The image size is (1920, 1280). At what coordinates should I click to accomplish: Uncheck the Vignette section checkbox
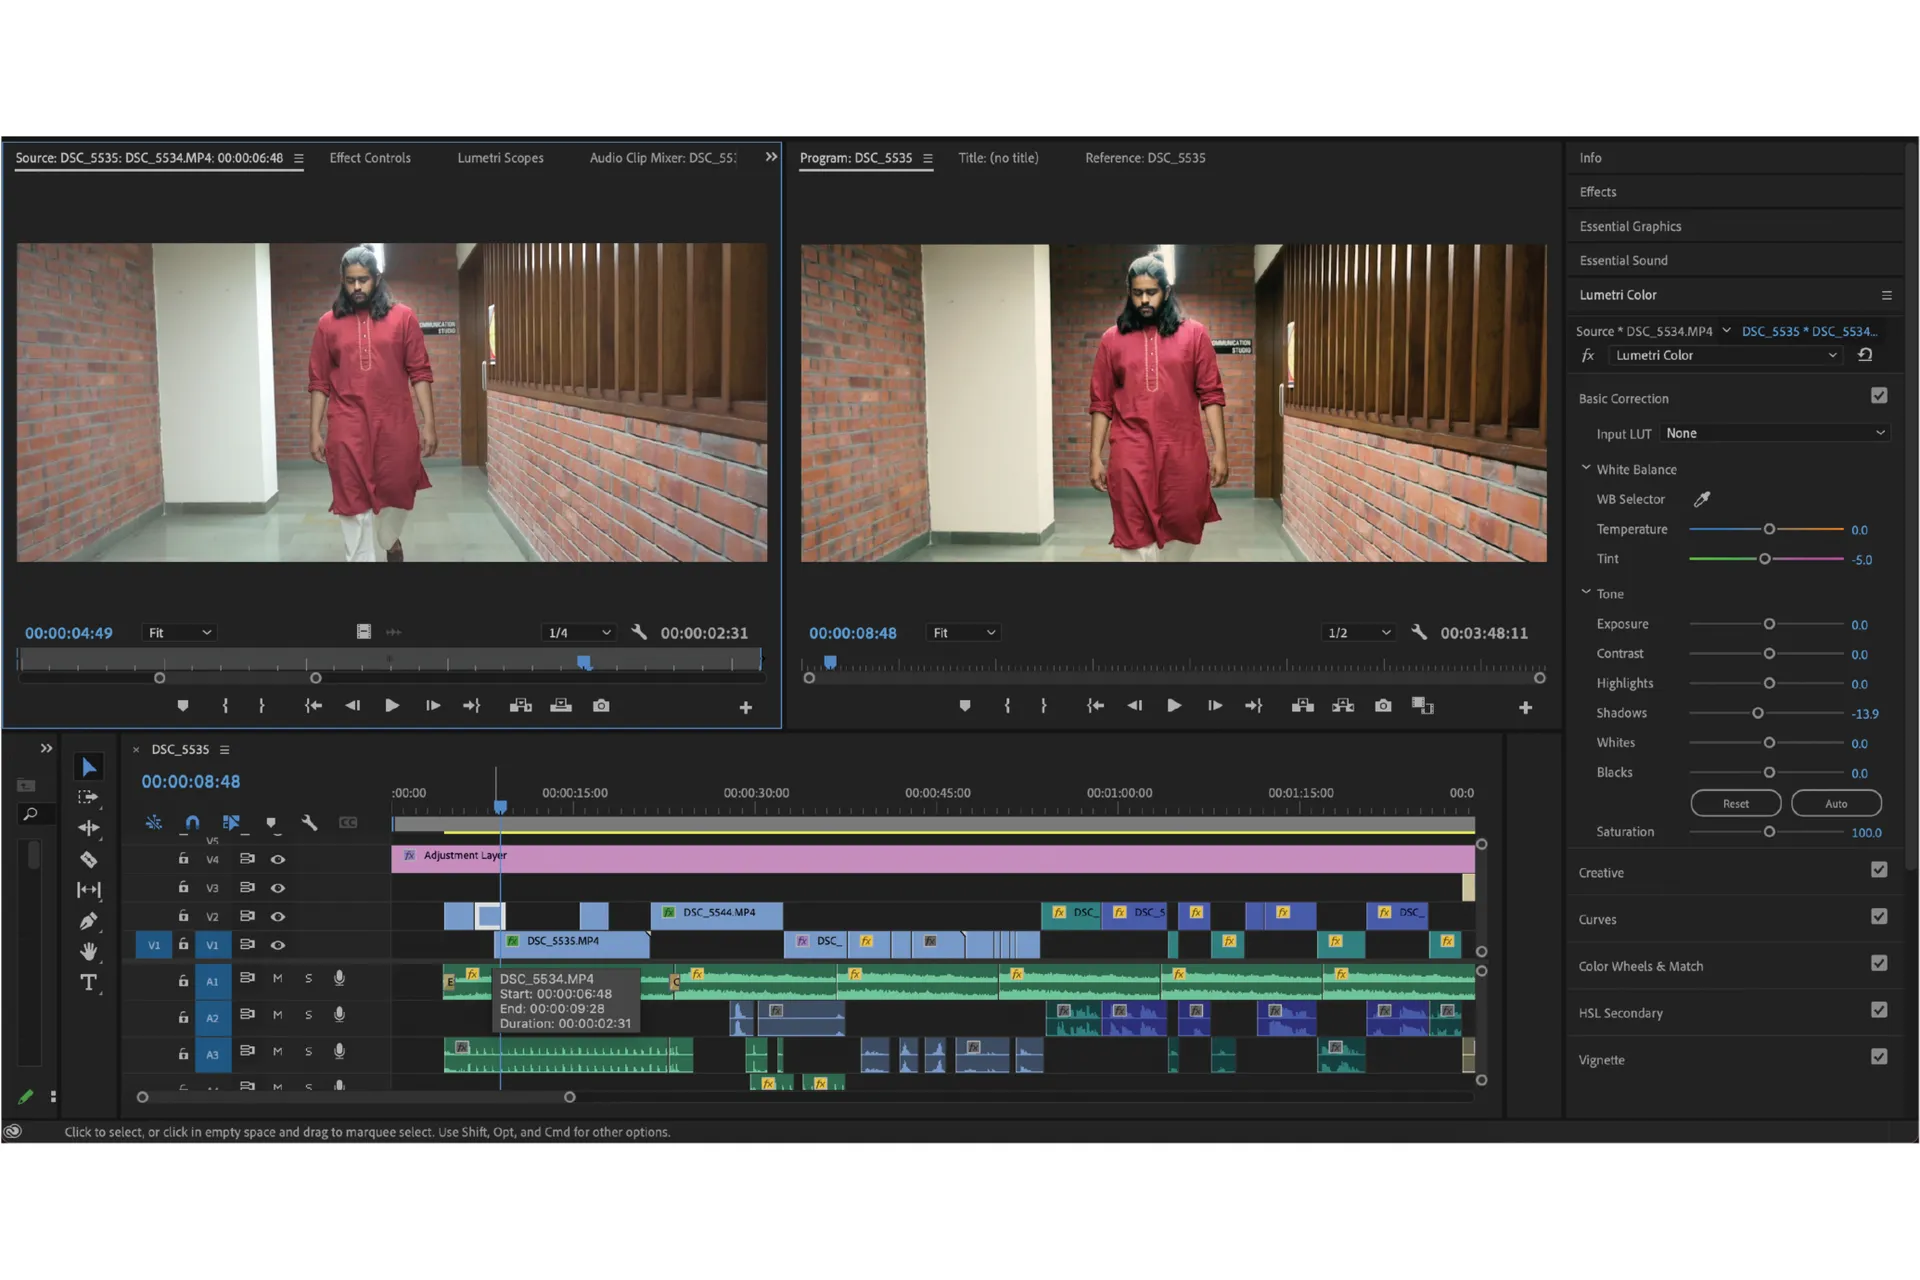click(1879, 1057)
